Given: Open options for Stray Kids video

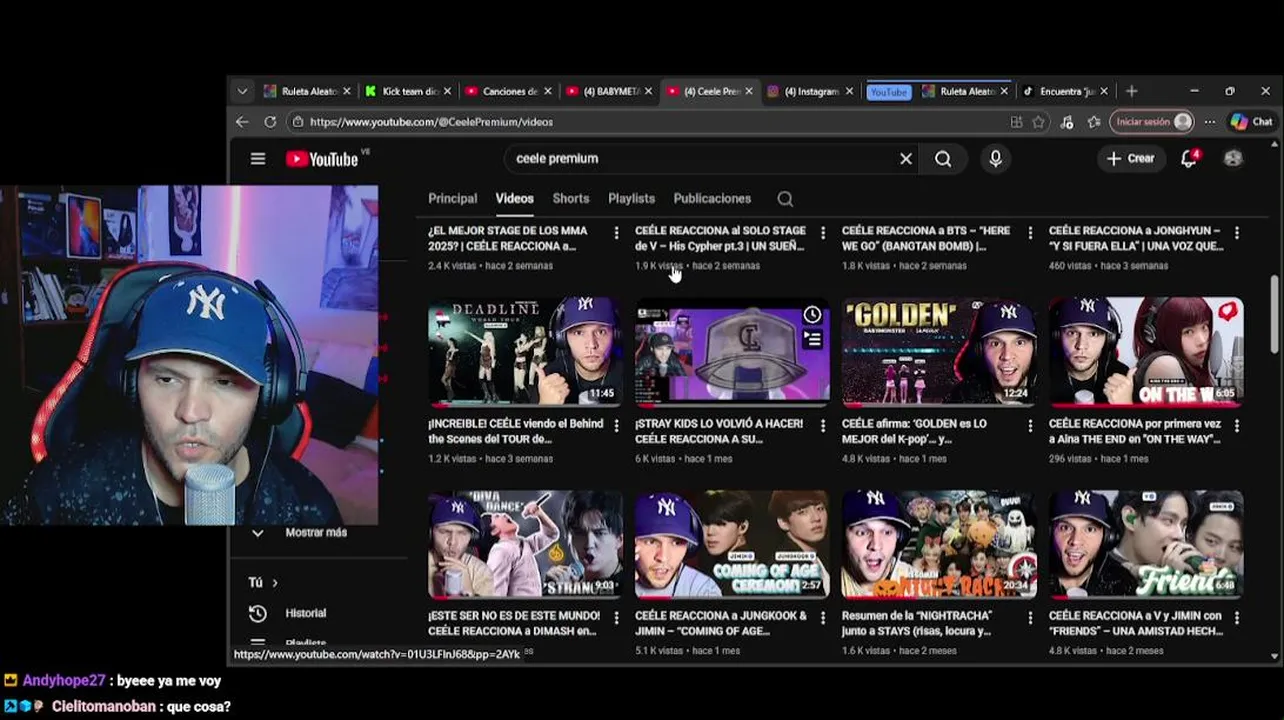Looking at the screenshot, I should tap(823, 426).
